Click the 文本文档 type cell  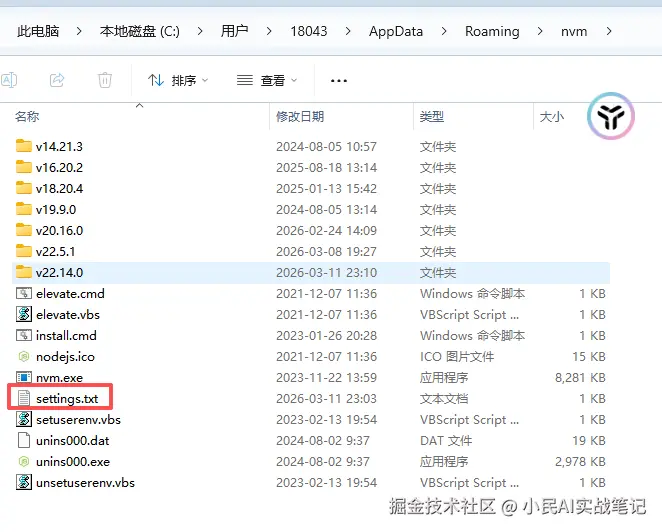pyautogui.click(x=444, y=399)
